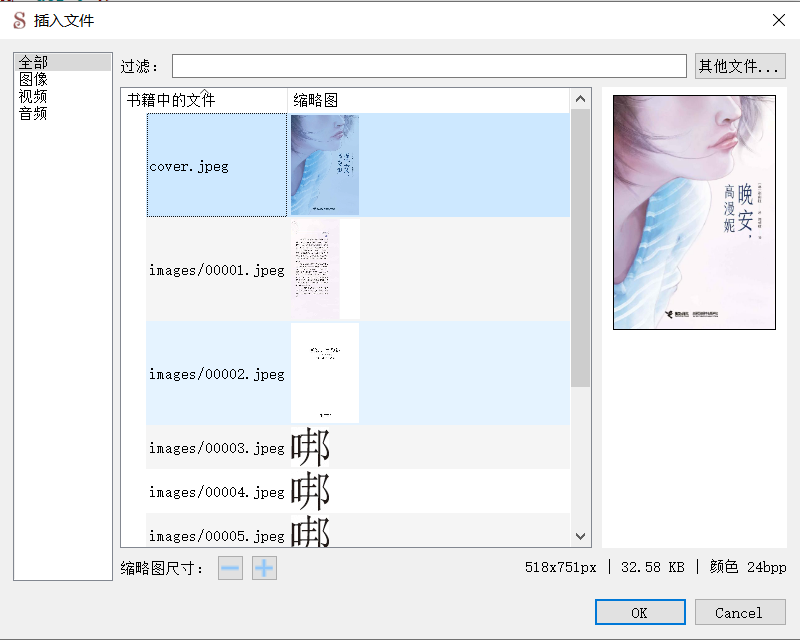The image size is (800, 640).
Task: Decrease thumbnail size with the minus icon
Action: point(230,567)
